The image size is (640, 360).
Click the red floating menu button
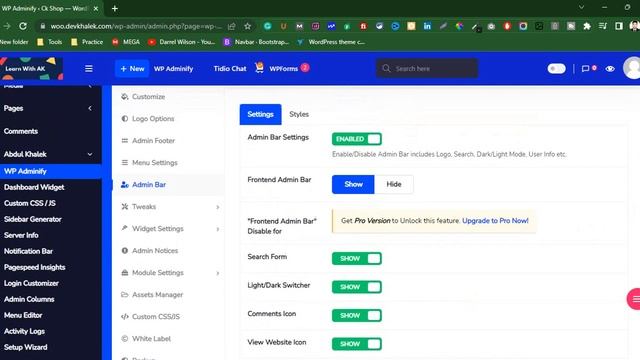(634, 299)
